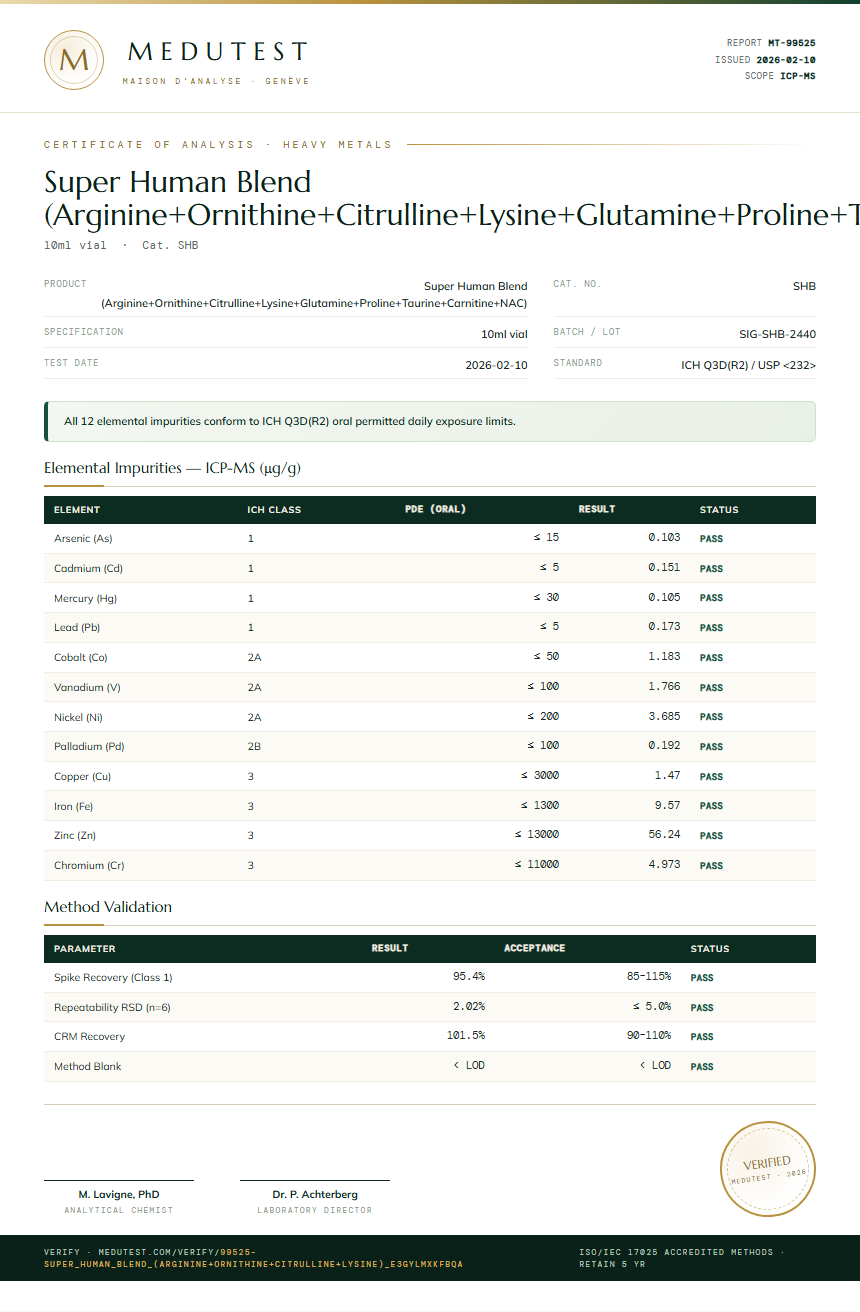The width and height of the screenshot is (860, 1312).
Task: Select the Arsenic (As) table row
Action: click(x=430, y=539)
